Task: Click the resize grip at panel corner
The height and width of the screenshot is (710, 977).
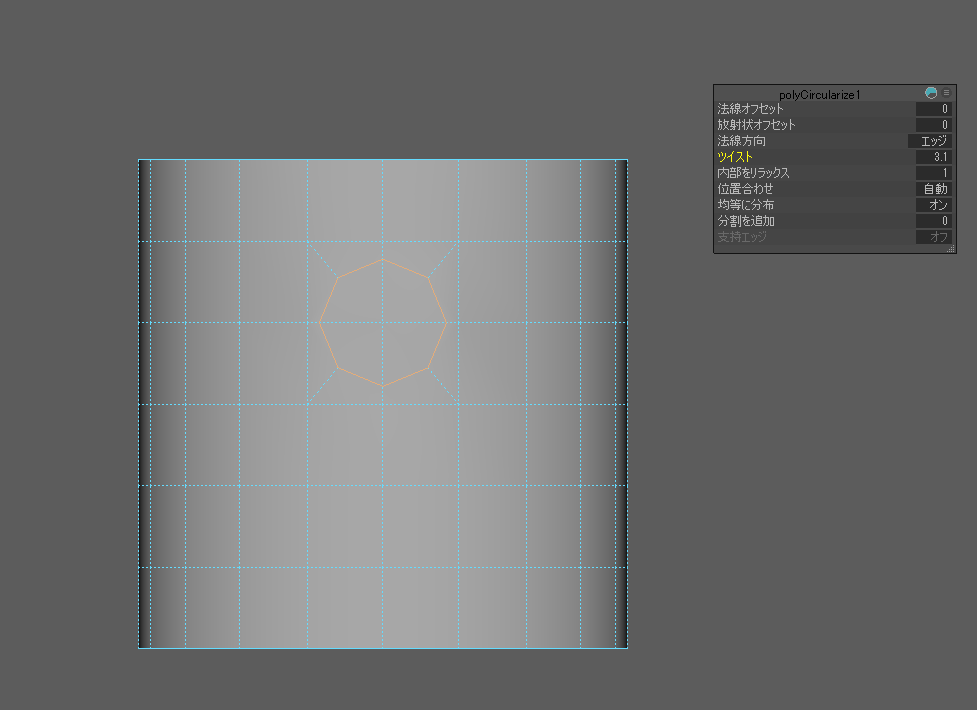Action: (951, 249)
